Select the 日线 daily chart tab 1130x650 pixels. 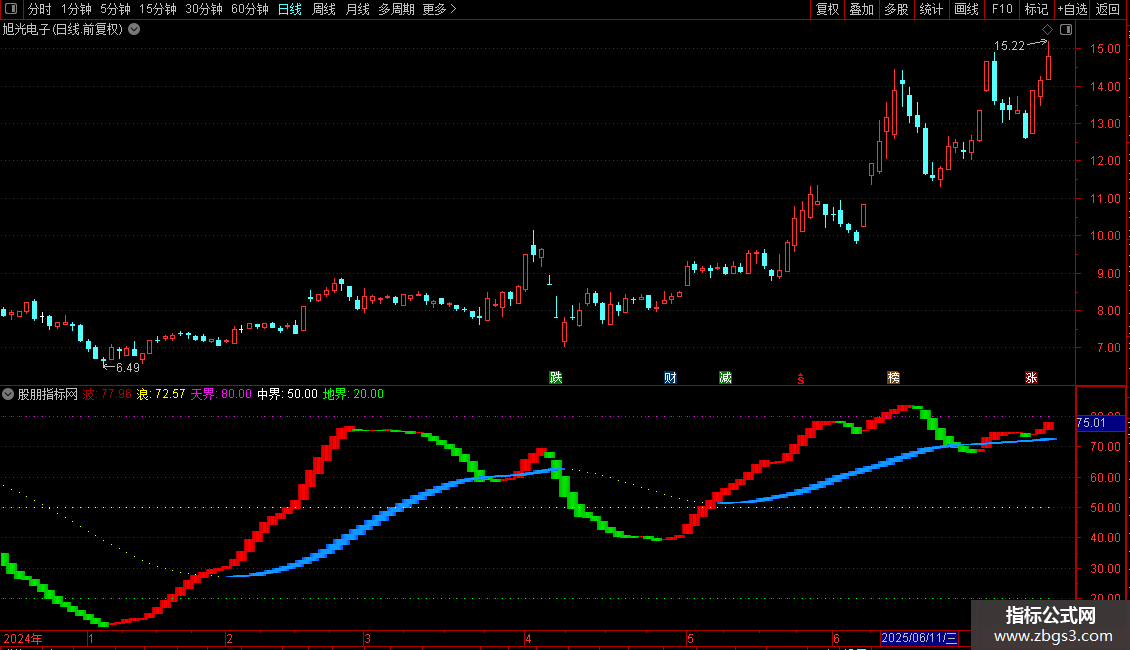[290, 9]
